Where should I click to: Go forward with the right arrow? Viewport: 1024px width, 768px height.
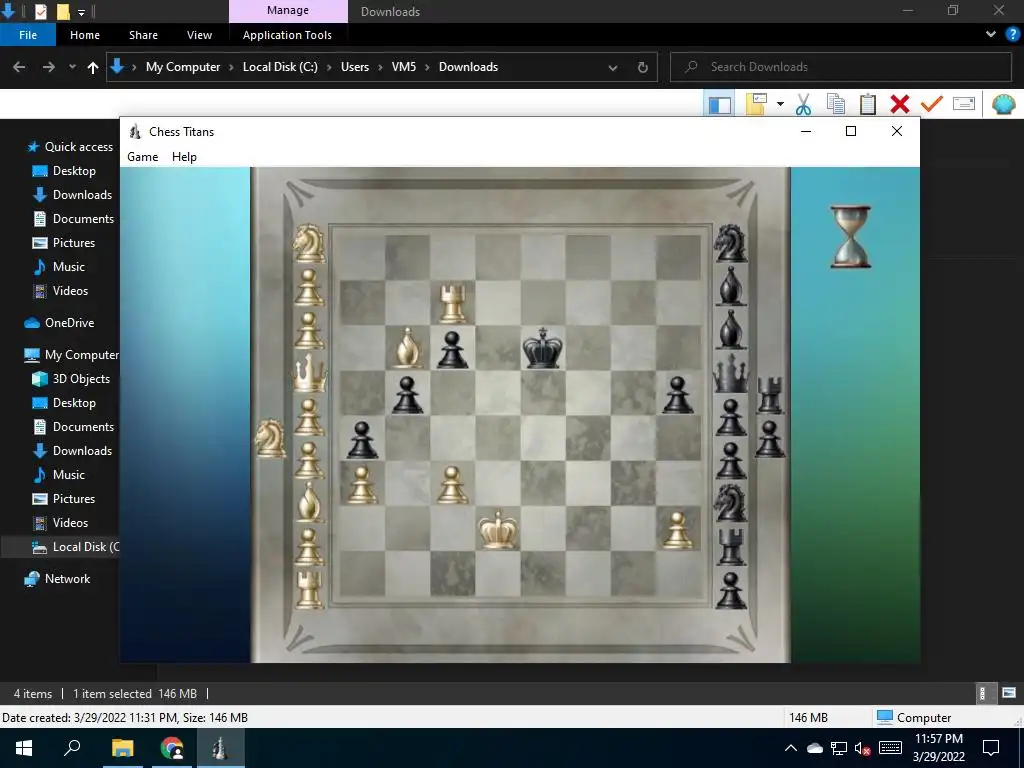click(49, 67)
